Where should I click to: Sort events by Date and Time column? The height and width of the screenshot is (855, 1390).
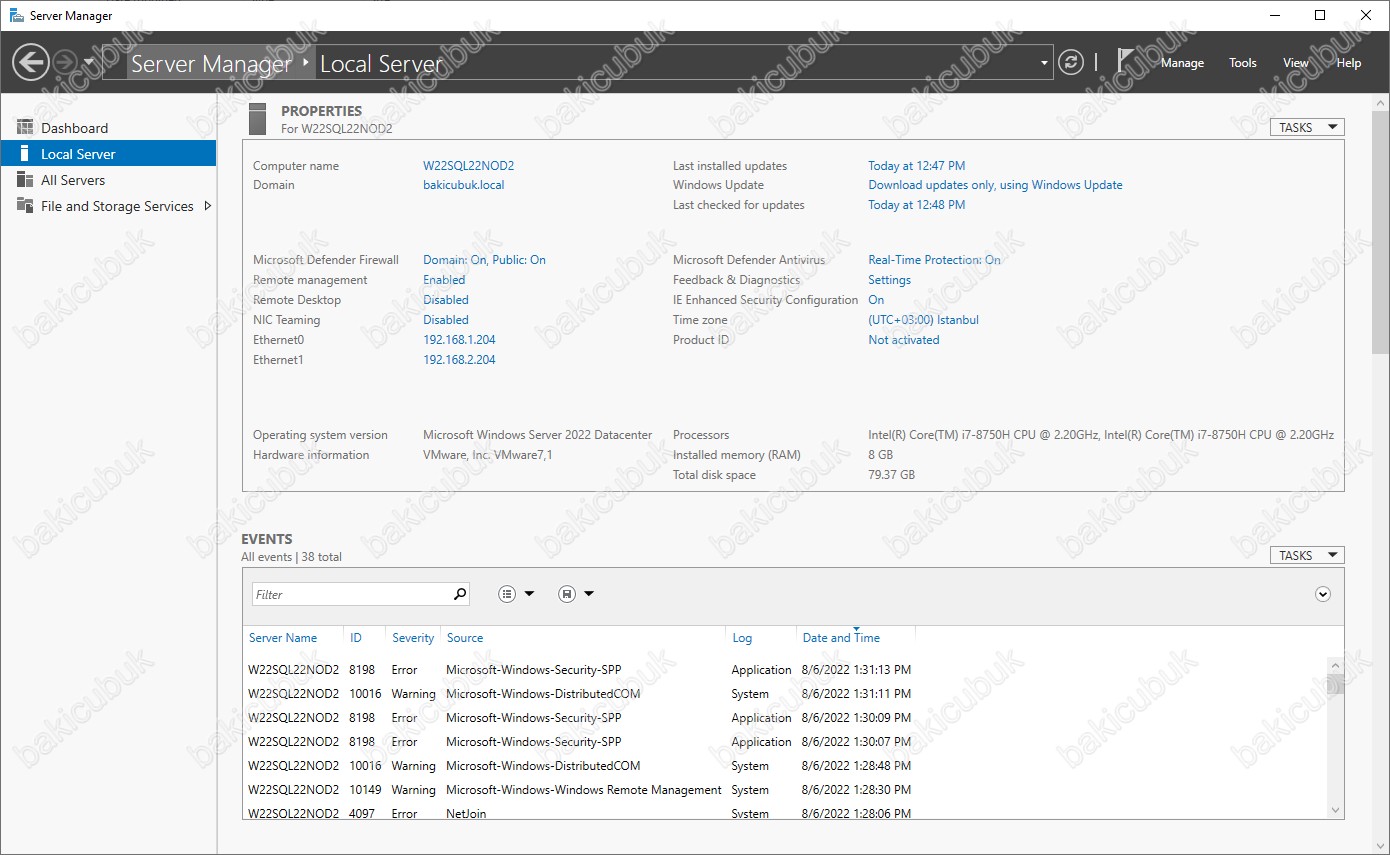tap(841, 638)
